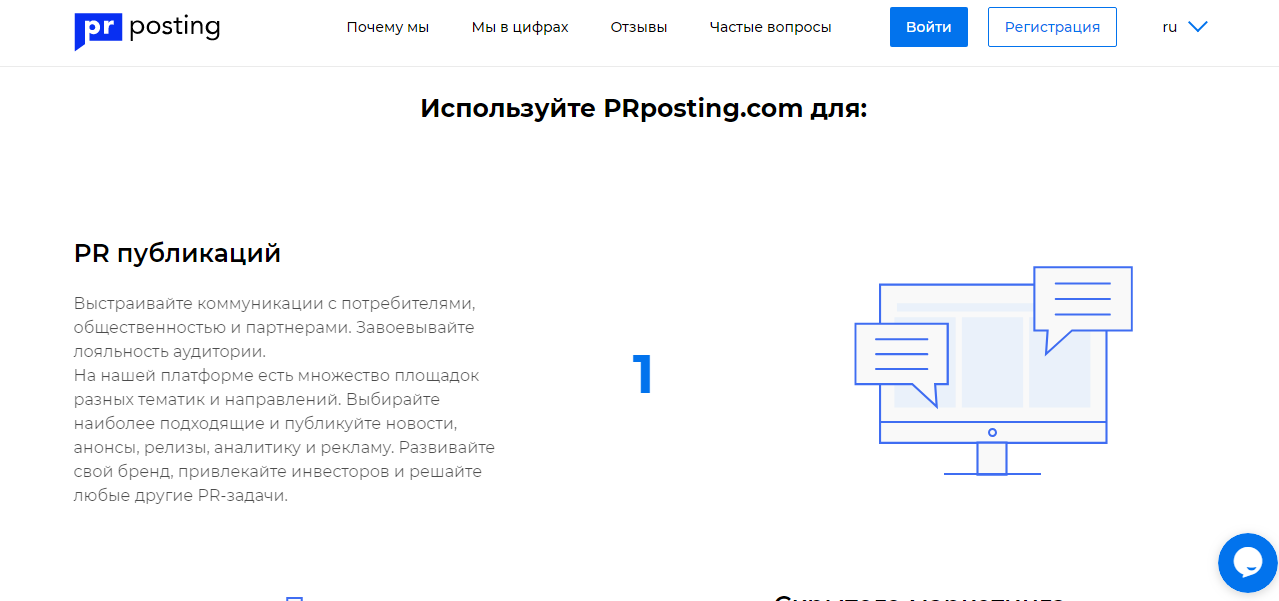Open the Почему мы section
1279x601 pixels.
point(388,27)
